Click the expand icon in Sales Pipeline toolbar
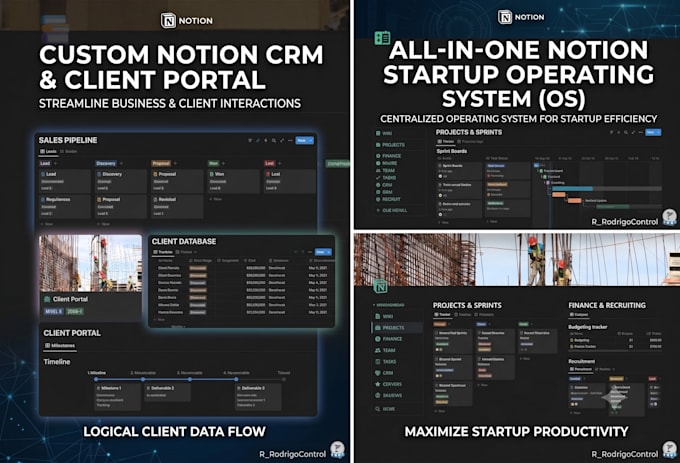 pos(282,140)
